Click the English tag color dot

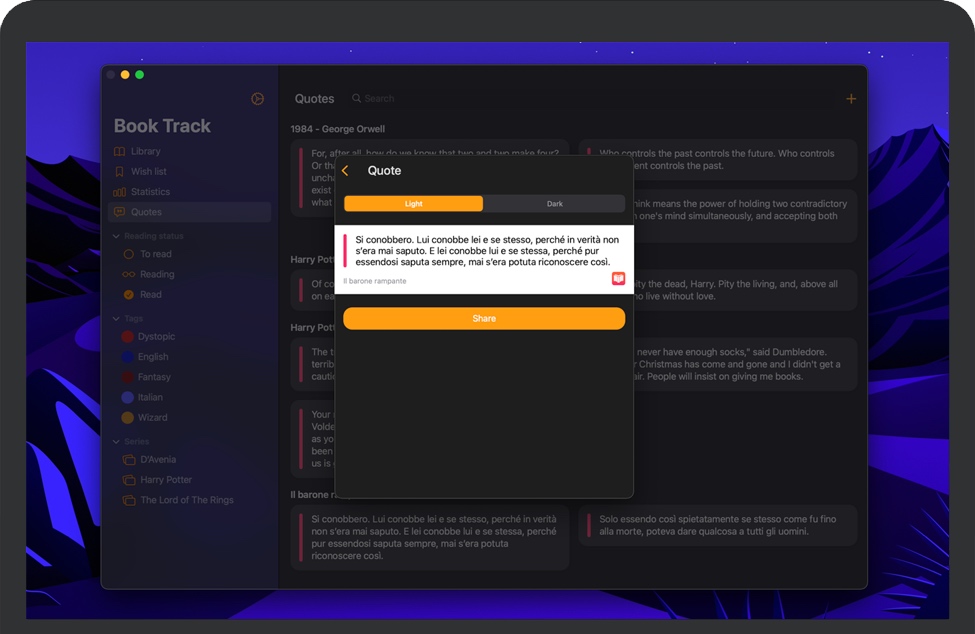127,357
